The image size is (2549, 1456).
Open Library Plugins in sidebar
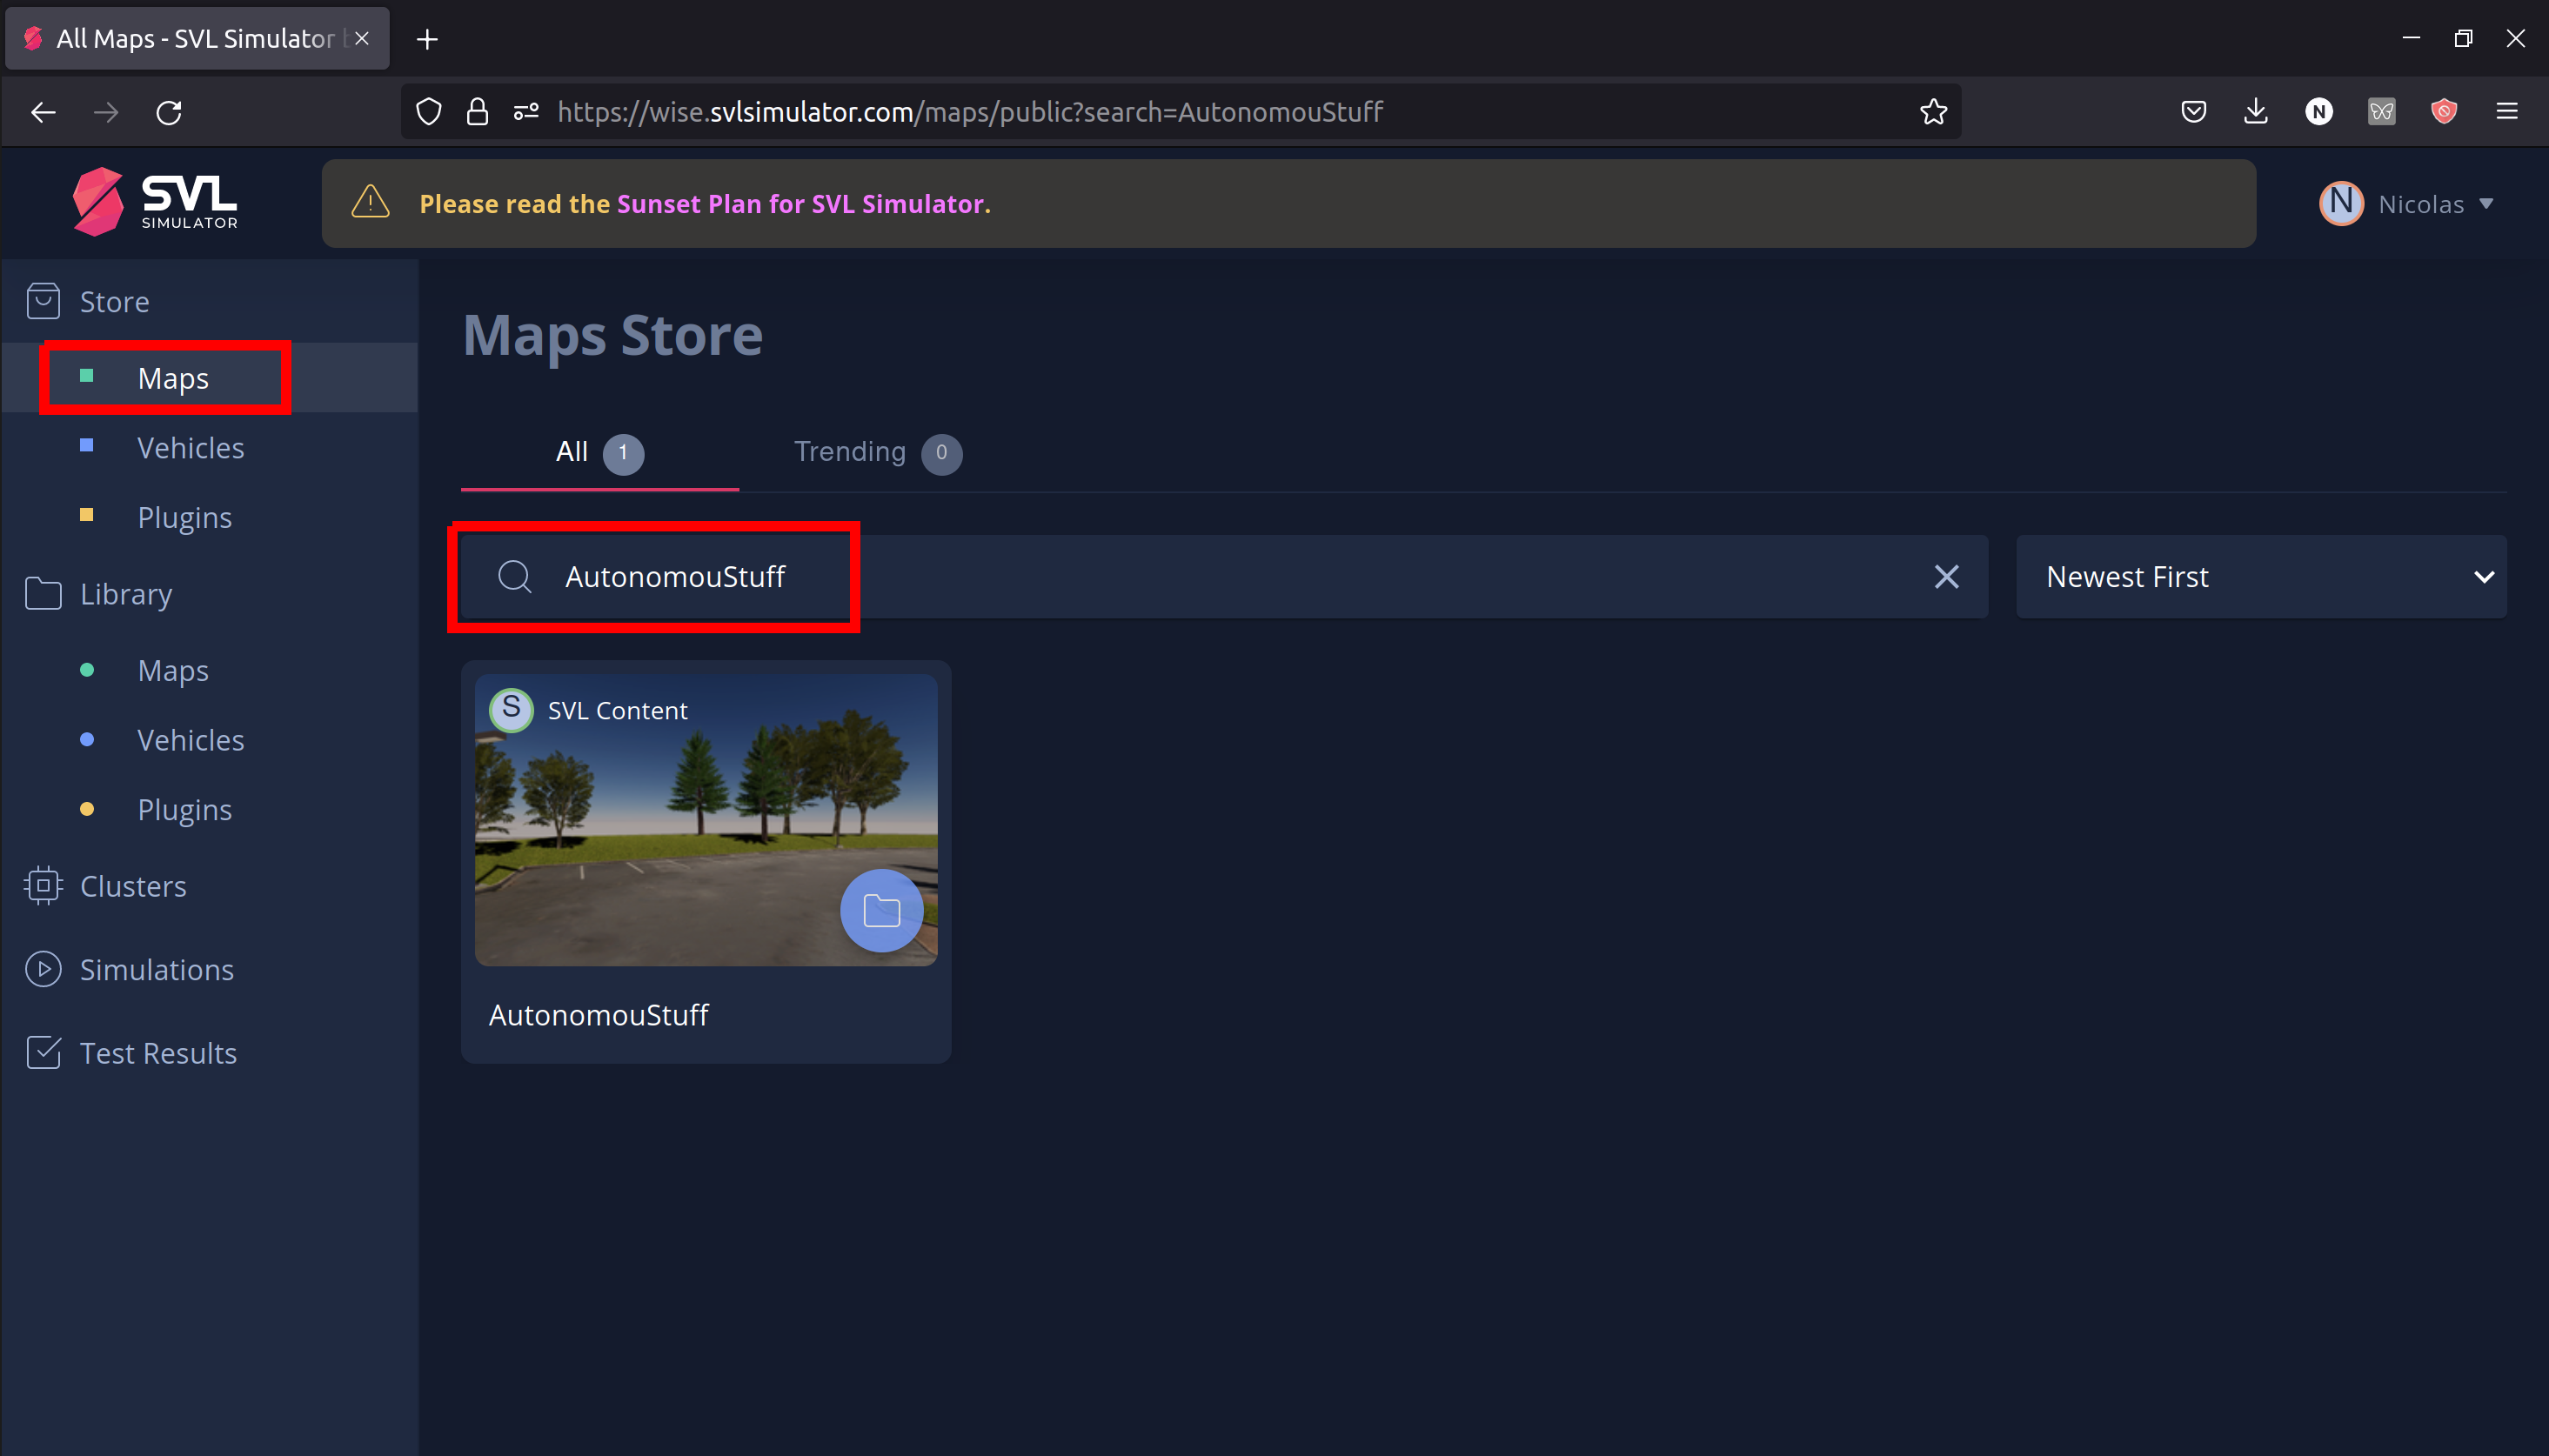[x=184, y=809]
